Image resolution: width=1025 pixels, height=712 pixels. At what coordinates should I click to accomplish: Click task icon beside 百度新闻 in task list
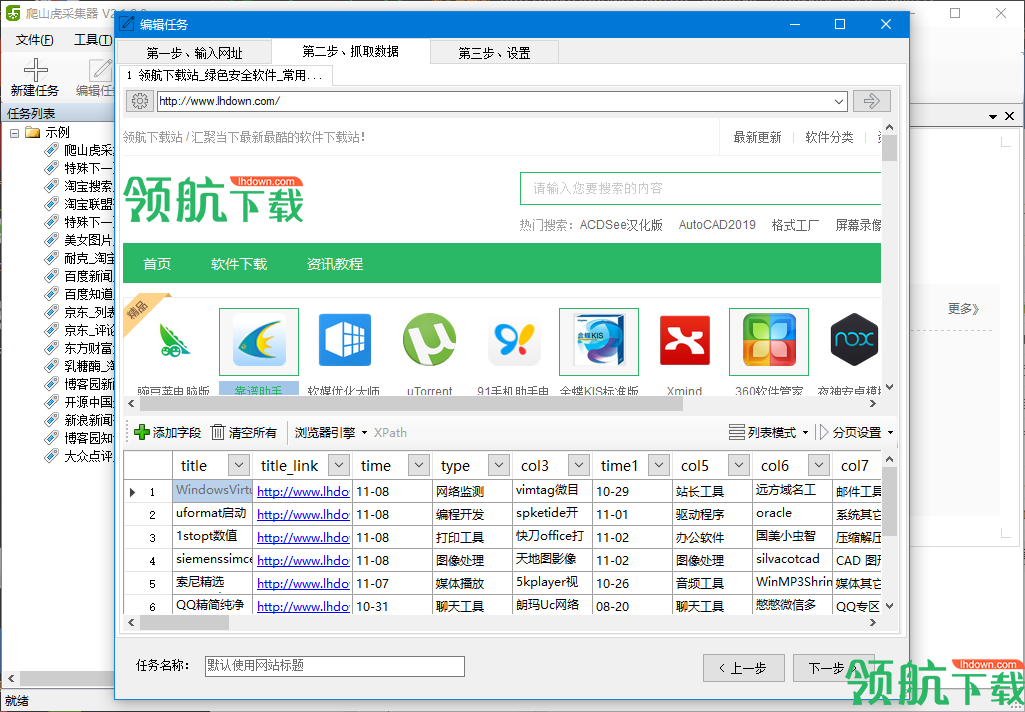(52, 276)
